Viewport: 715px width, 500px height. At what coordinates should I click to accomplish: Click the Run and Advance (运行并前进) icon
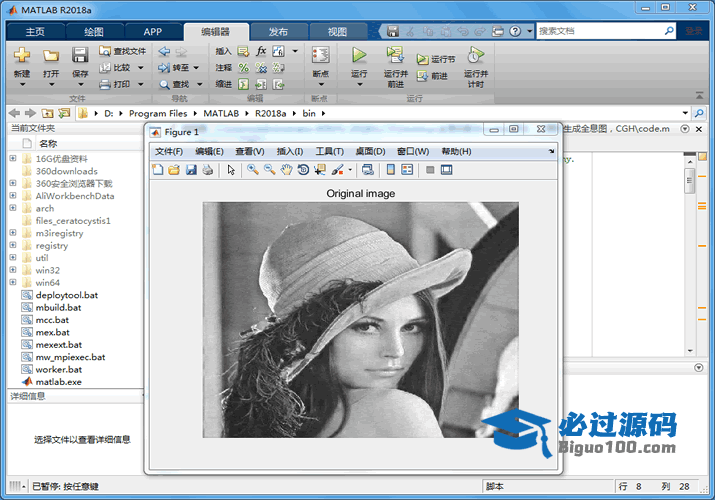[395, 55]
